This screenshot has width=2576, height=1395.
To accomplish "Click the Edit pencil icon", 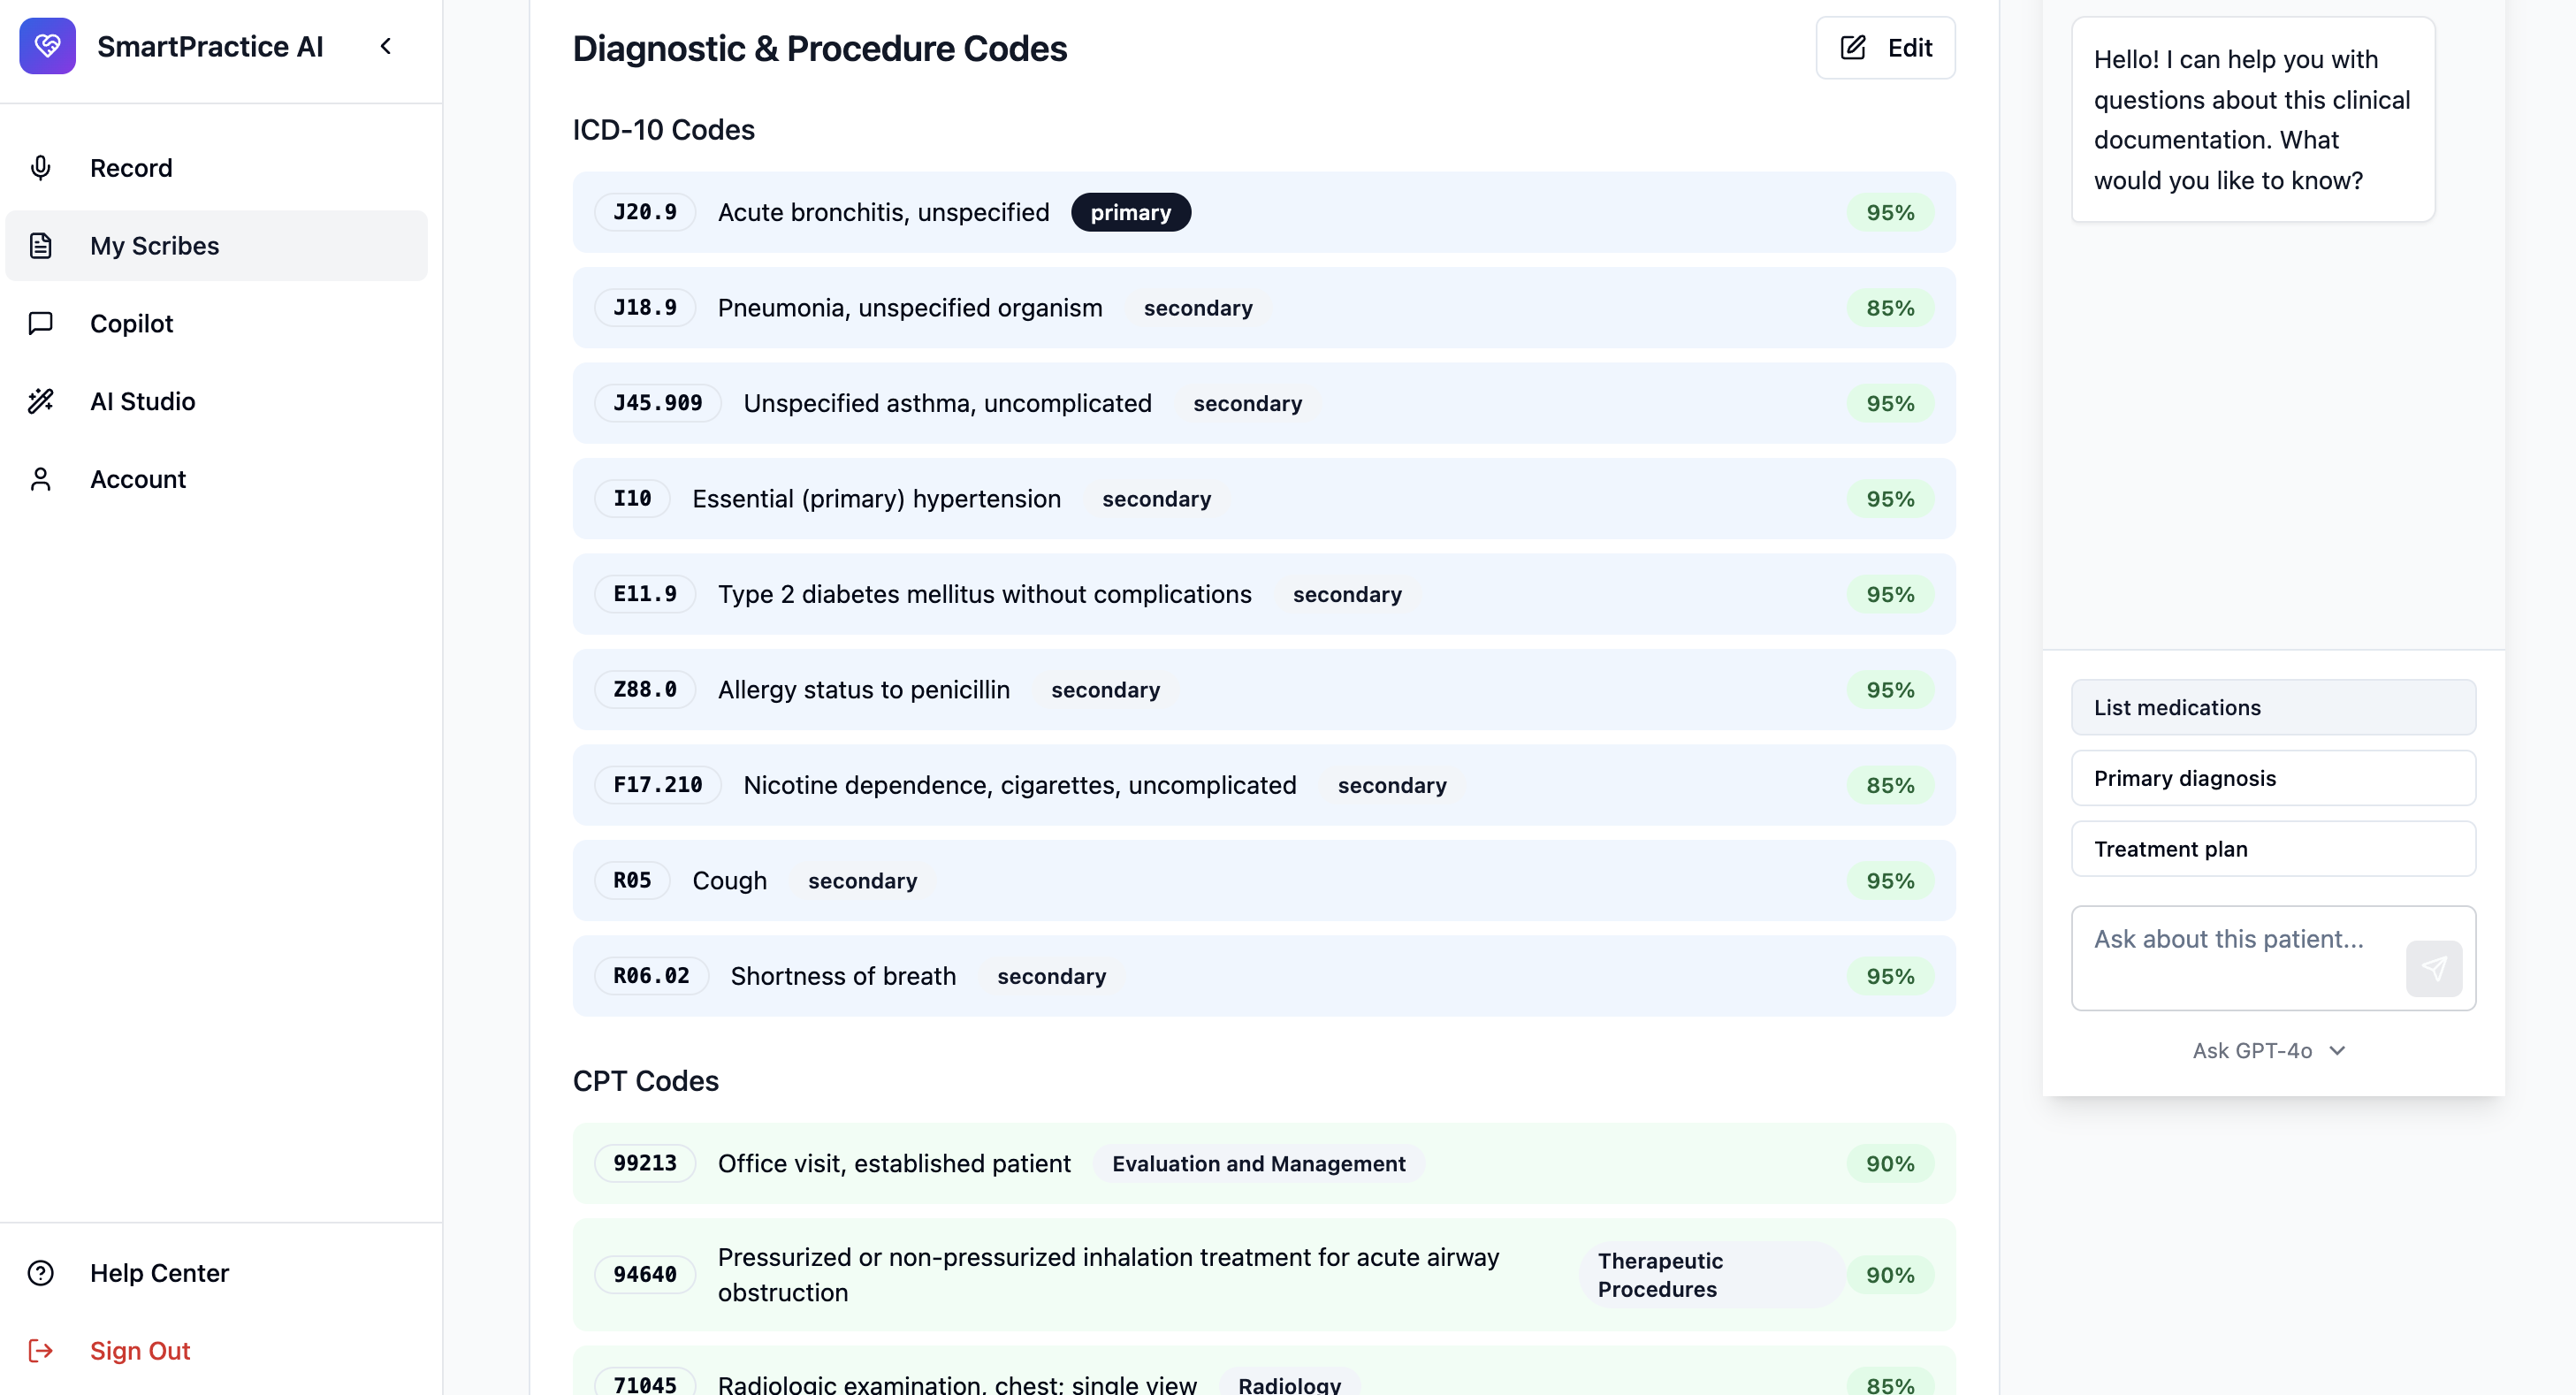I will tap(1854, 47).
